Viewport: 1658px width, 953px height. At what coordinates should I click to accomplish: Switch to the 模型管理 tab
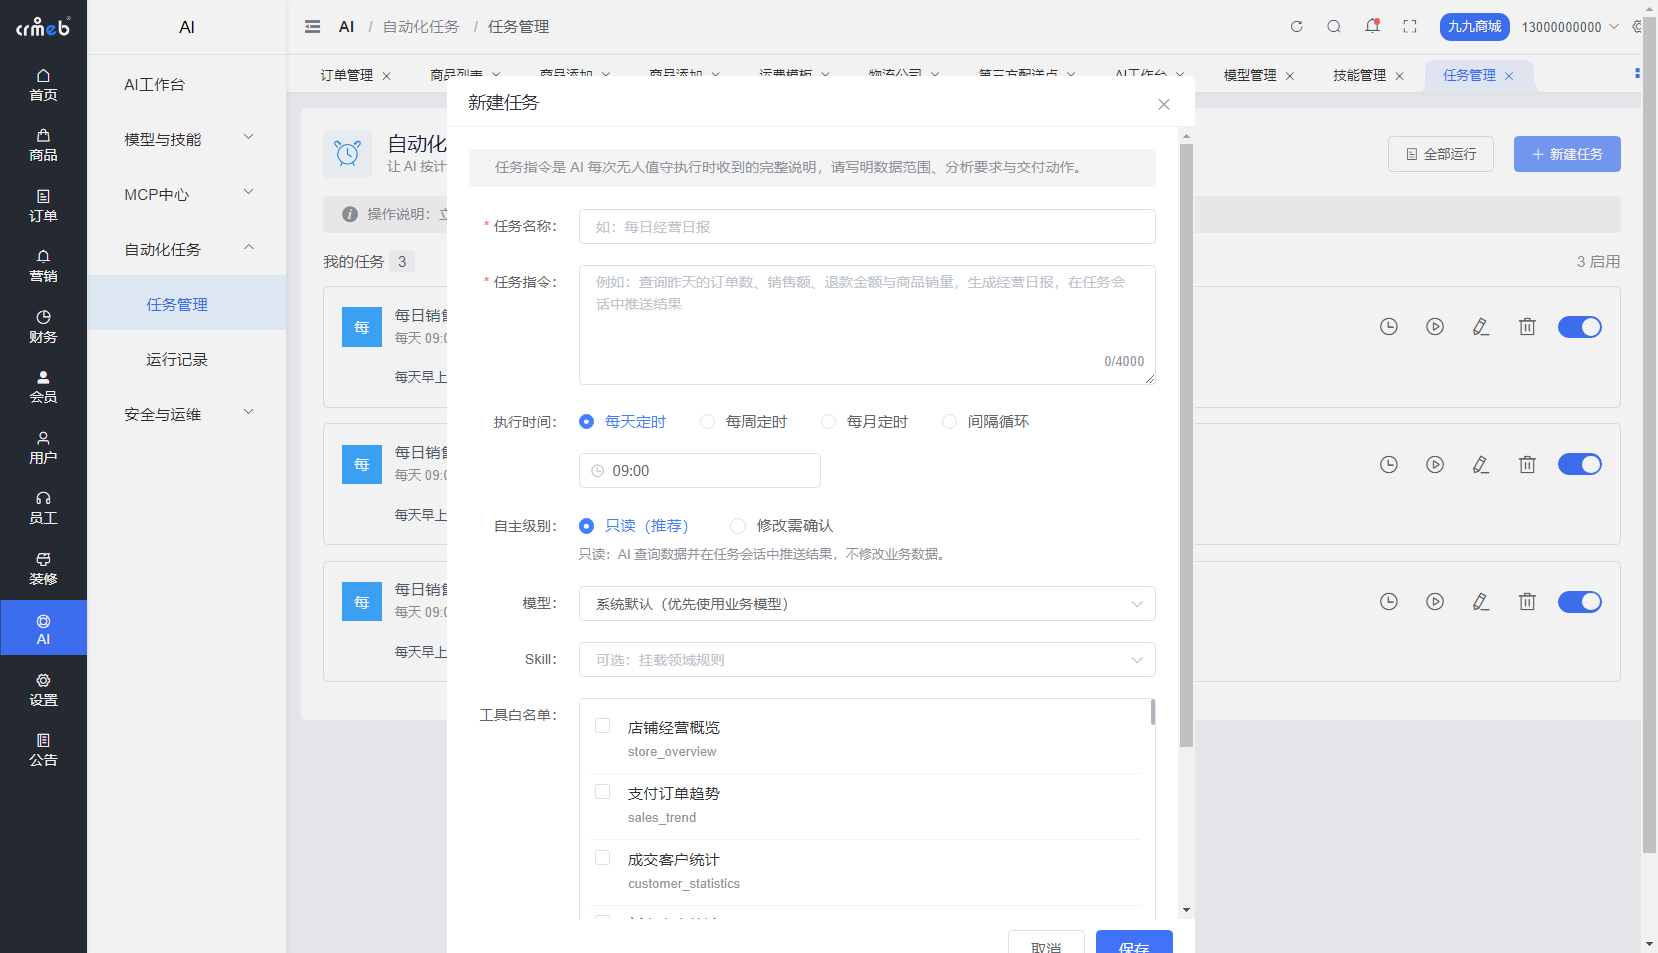click(x=1250, y=75)
